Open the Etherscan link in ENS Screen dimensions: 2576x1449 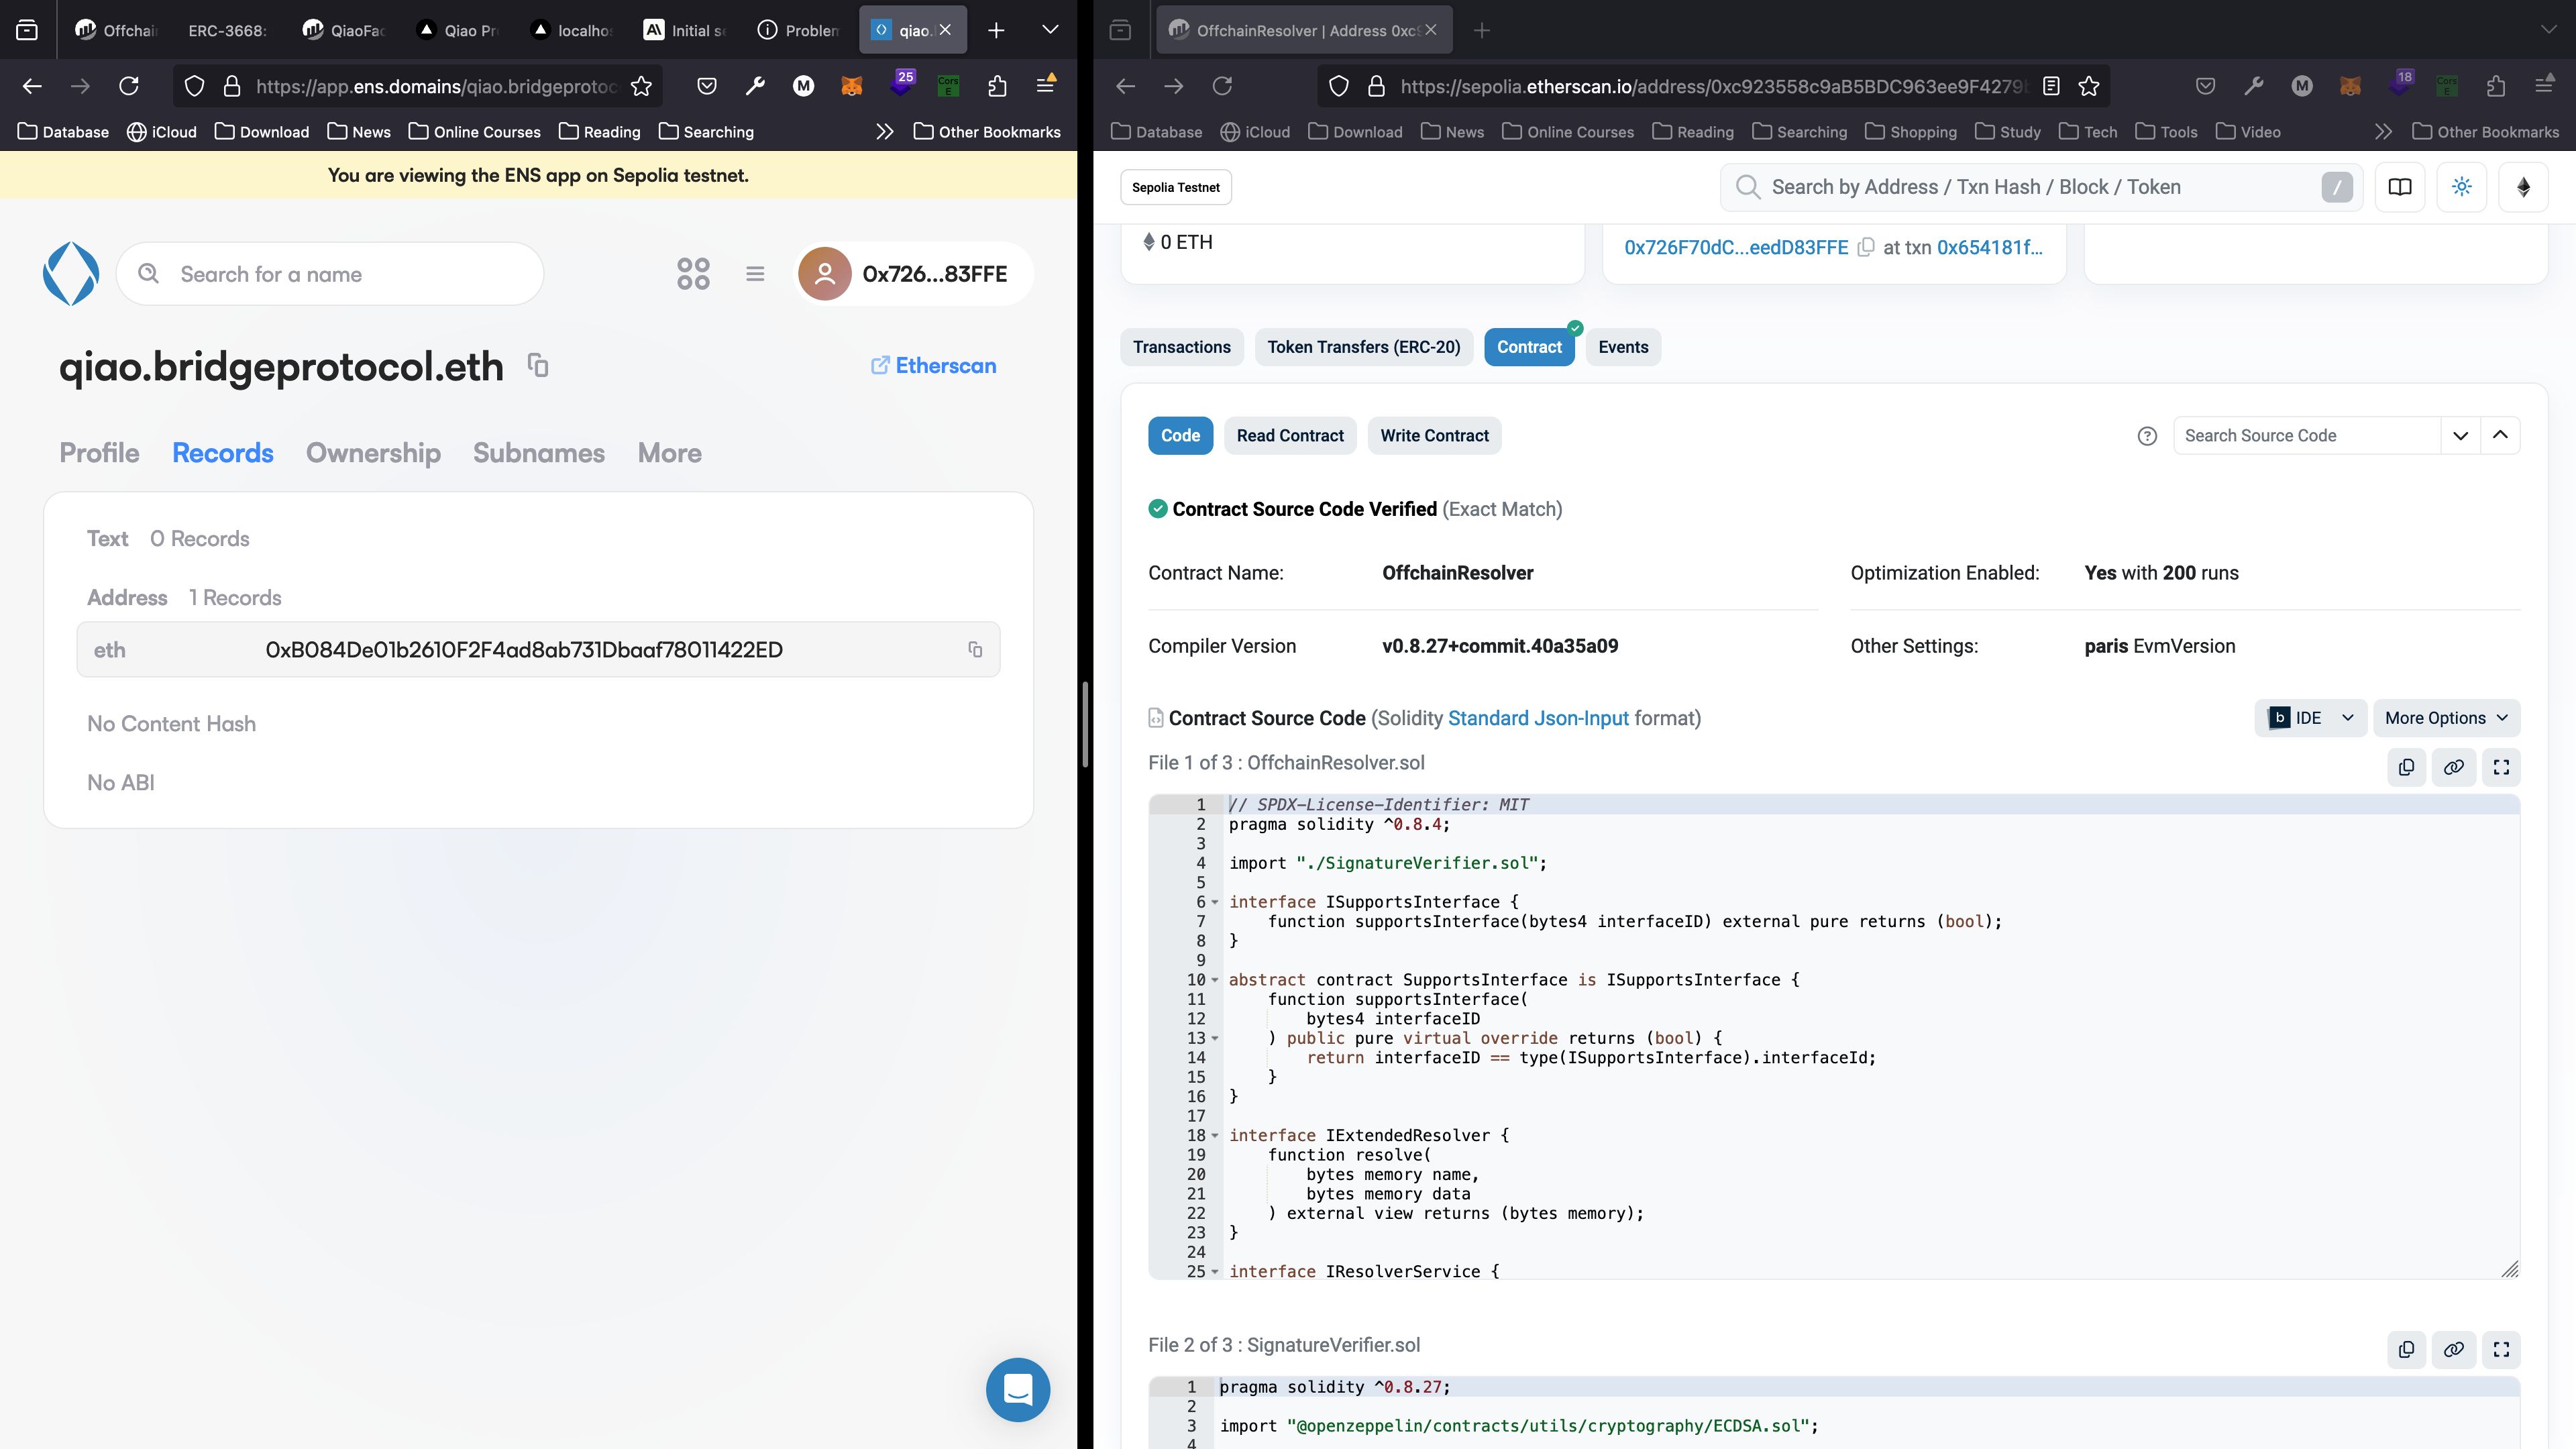click(934, 366)
